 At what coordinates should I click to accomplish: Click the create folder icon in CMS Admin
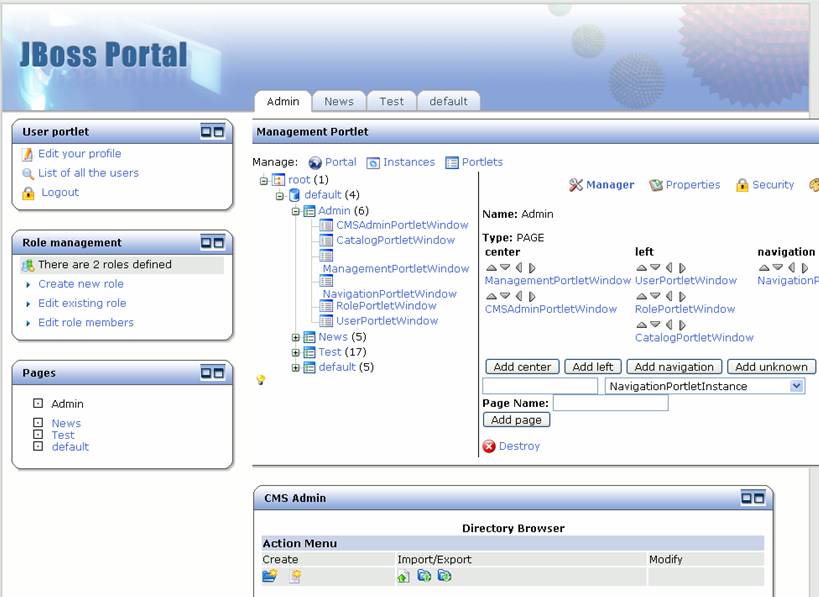(270, 576)
